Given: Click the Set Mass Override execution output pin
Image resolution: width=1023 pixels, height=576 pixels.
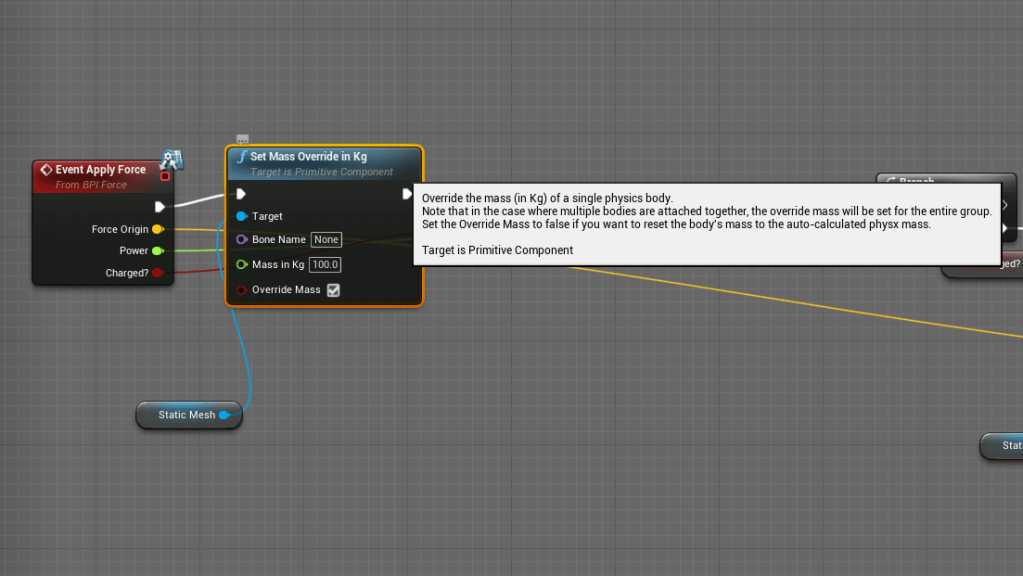Looking at the screenshot, I should 407,194.
